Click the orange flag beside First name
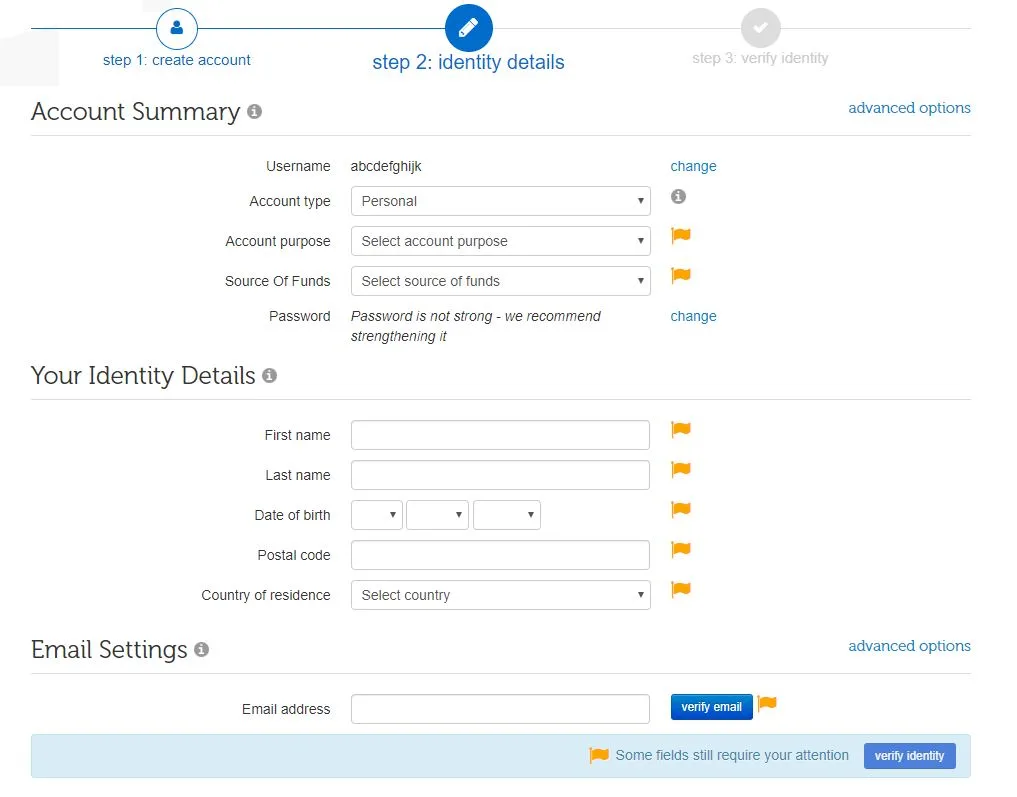Screen dimensions: 1017x797 coord(681,430)
